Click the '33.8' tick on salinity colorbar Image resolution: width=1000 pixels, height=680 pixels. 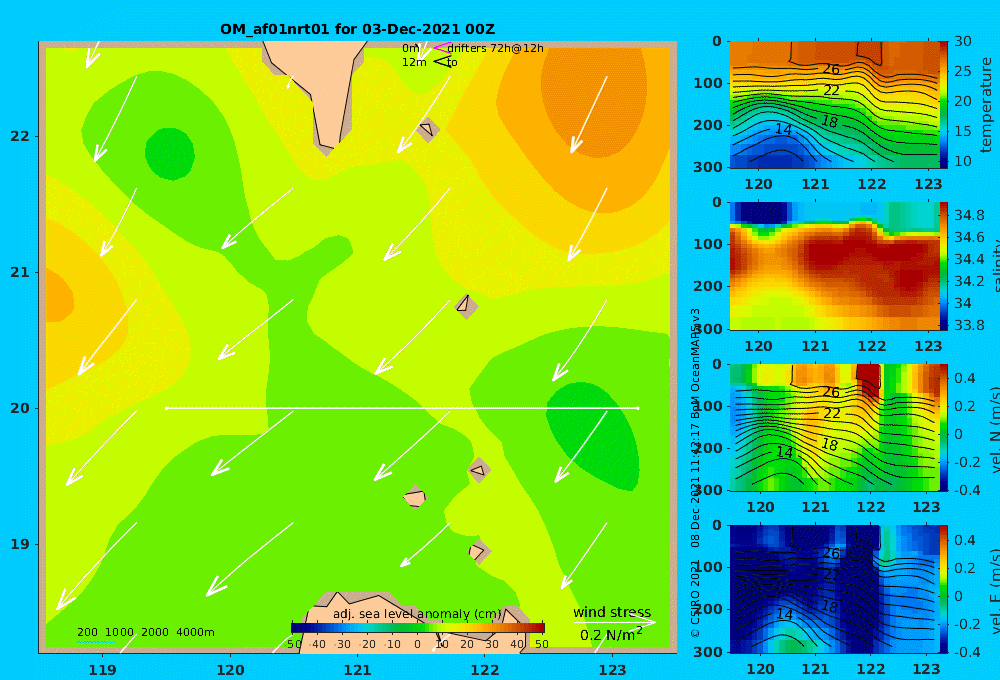(x=969, y=325)
